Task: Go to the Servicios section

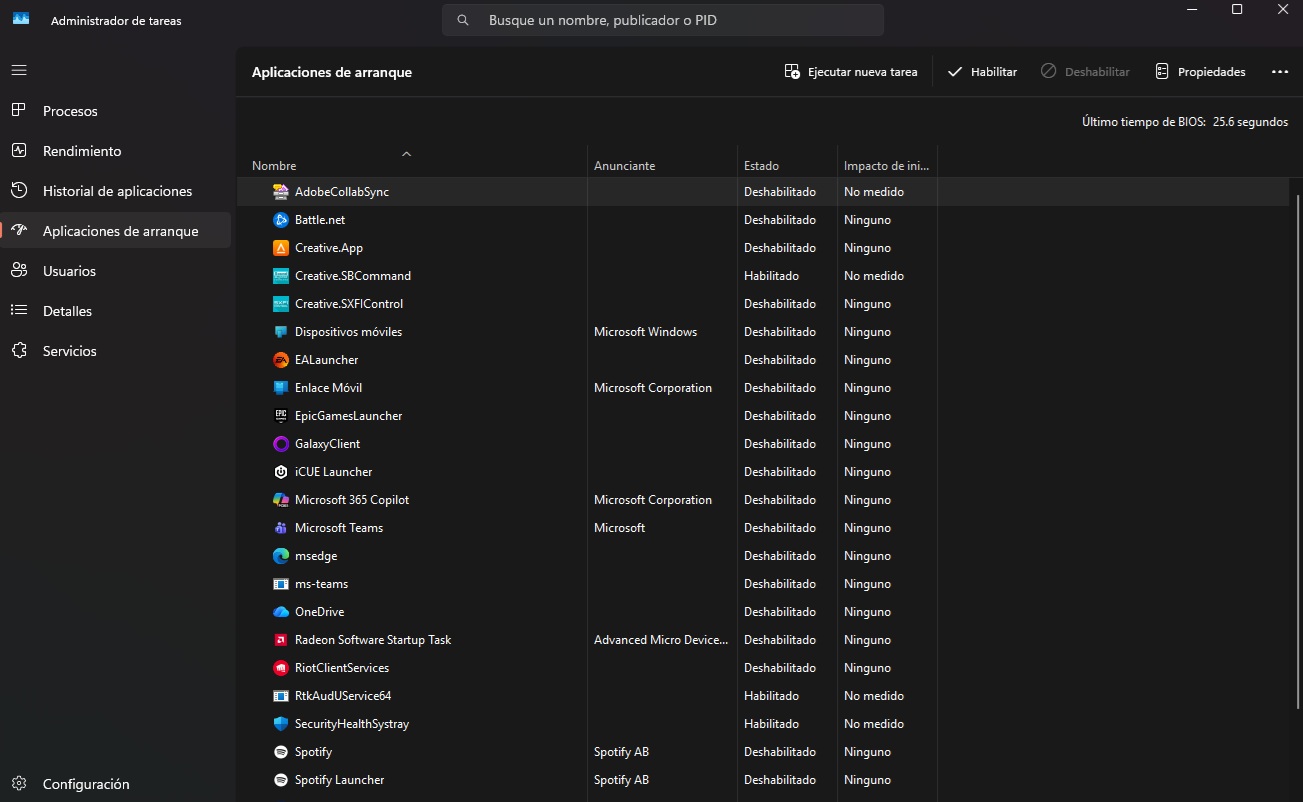Action: pyautogui.click(x=68, y=350)
